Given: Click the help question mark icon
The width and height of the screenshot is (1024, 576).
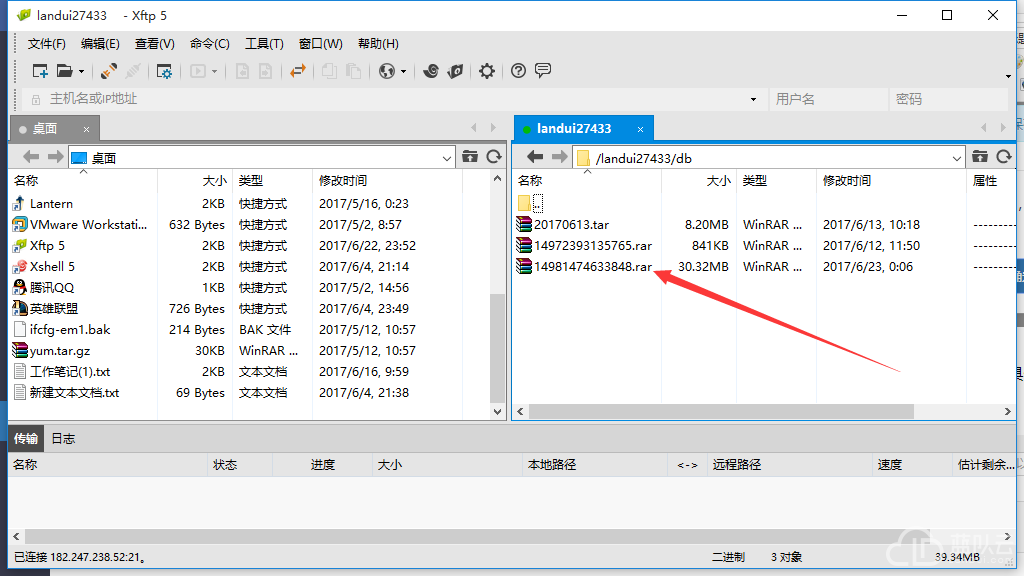Looking at the screenshot, I should (x=517, y=71).
